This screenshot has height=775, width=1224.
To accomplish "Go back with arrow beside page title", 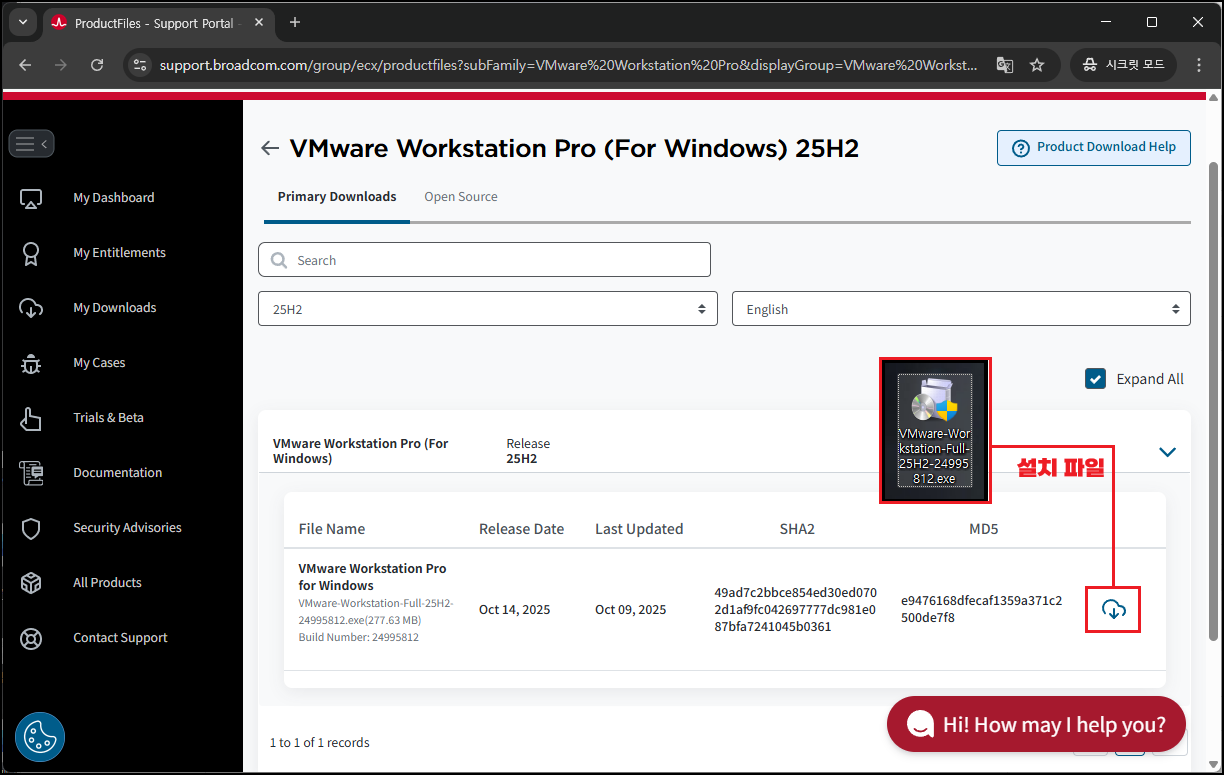I will point(269,149).
